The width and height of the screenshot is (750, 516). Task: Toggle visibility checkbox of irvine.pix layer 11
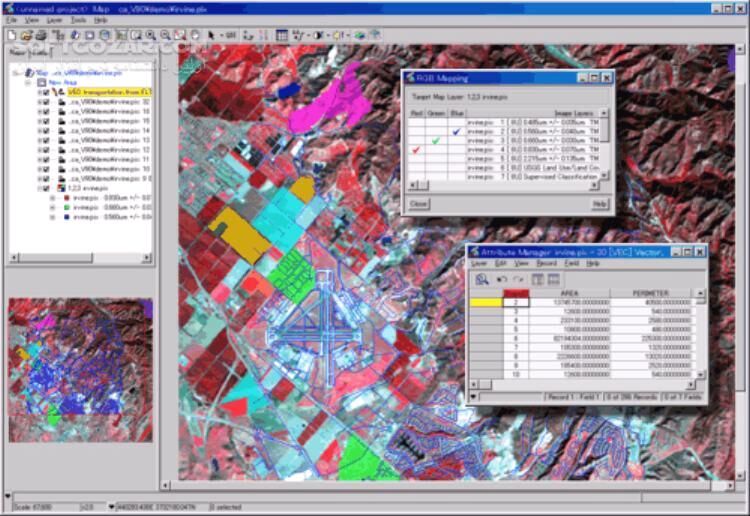point(46,159)
